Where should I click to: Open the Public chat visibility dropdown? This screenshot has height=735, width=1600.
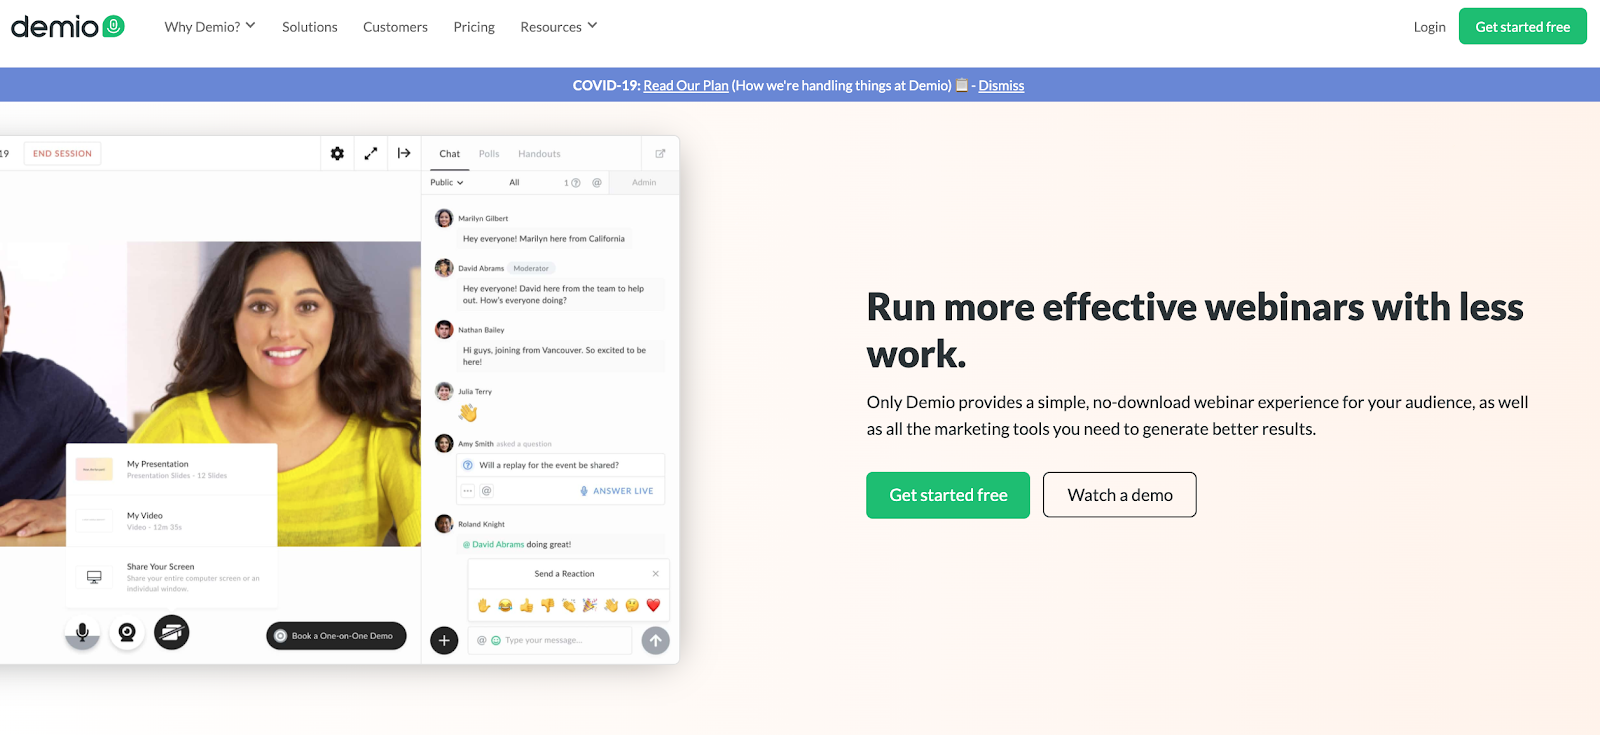point(447,183)
